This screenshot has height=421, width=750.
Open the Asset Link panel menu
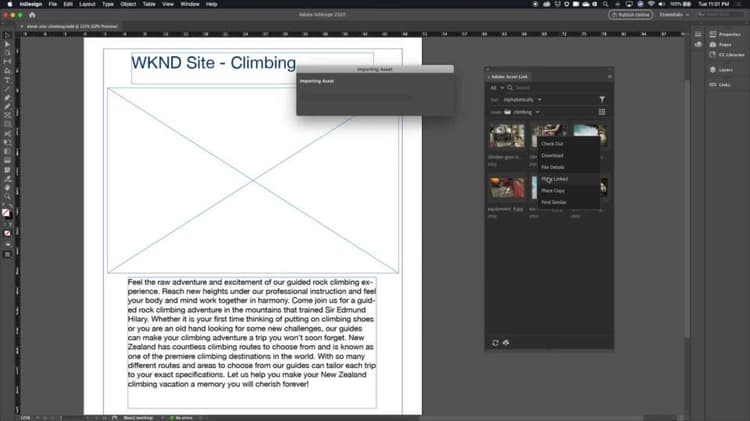[x=610, y=77]
